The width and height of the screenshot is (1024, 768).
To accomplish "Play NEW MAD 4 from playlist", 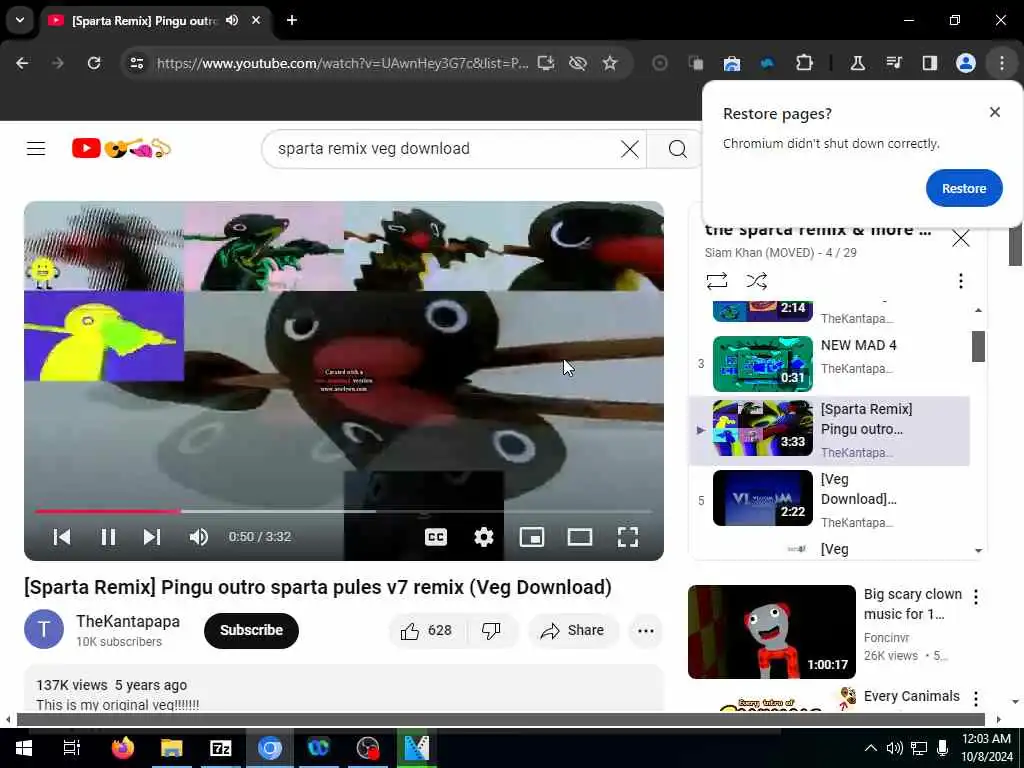I will (829, 364).
